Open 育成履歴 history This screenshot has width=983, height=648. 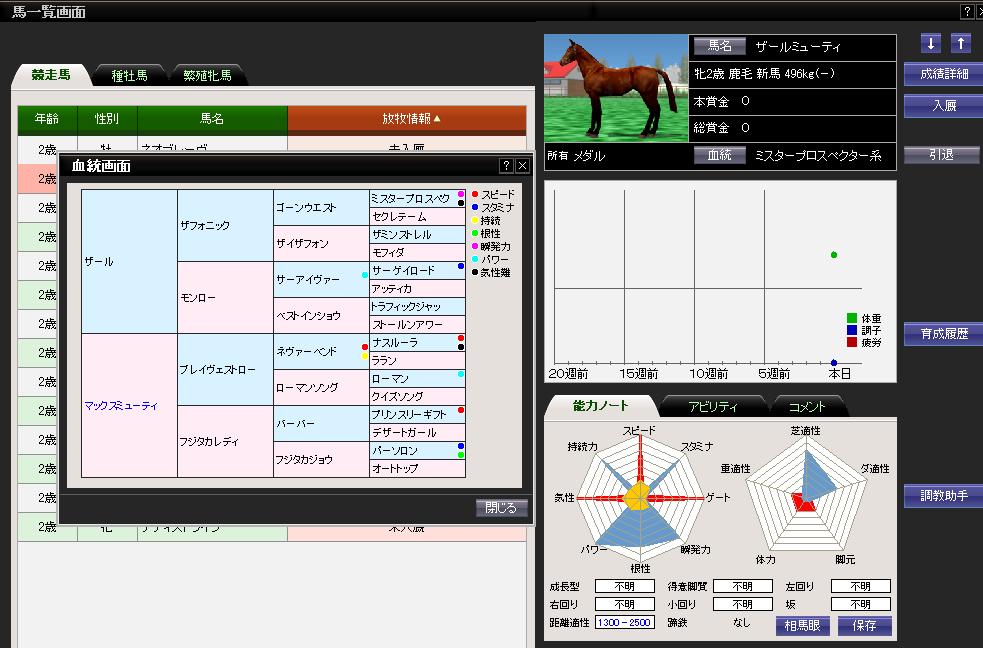click(x=944, y=333)
